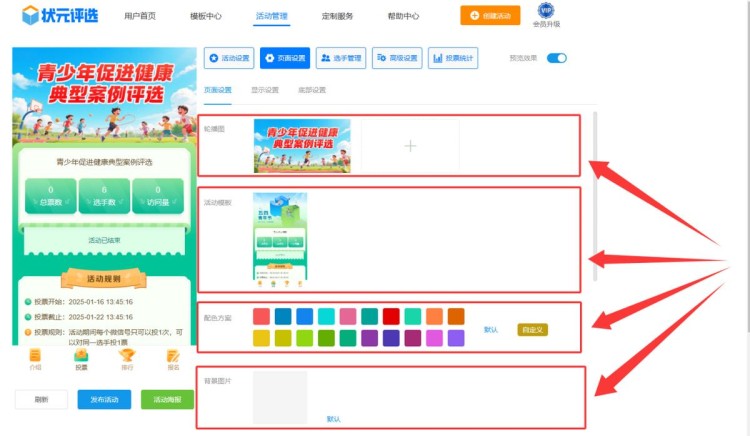
Task: Toggle the 预览效果 switch
Action: tap(557, 58)
